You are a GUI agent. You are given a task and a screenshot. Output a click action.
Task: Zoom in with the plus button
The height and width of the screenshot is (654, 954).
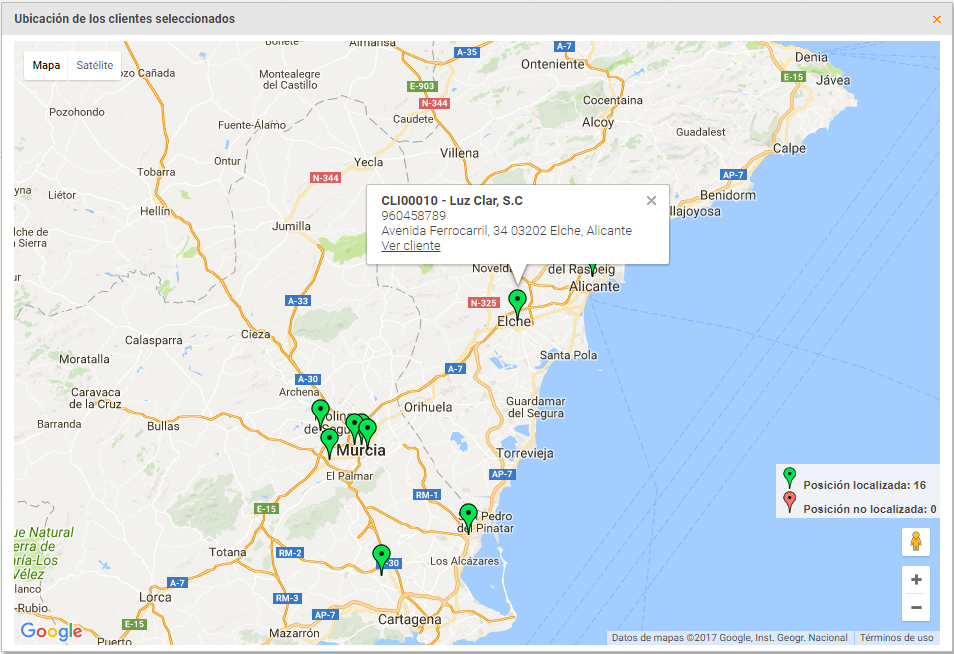pyautogui.click(x=915, y=580)
